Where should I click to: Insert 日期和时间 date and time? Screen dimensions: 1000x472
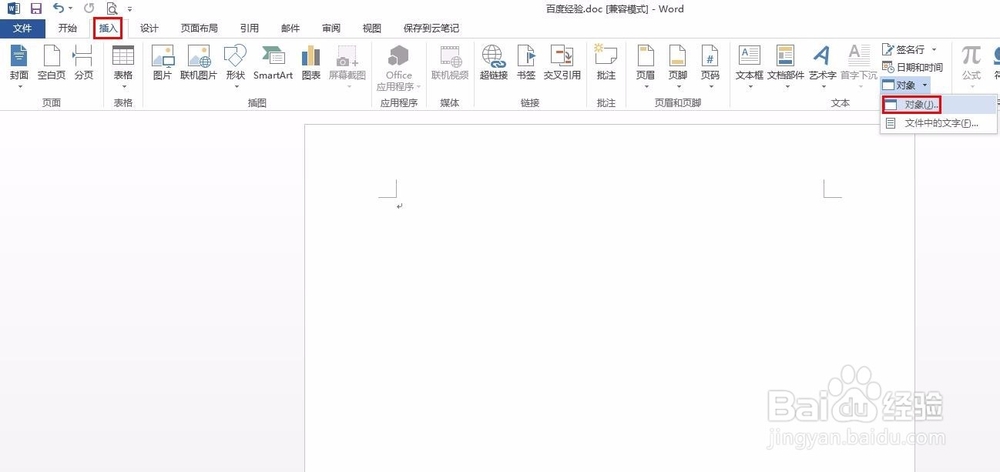[x=912, y=67]
